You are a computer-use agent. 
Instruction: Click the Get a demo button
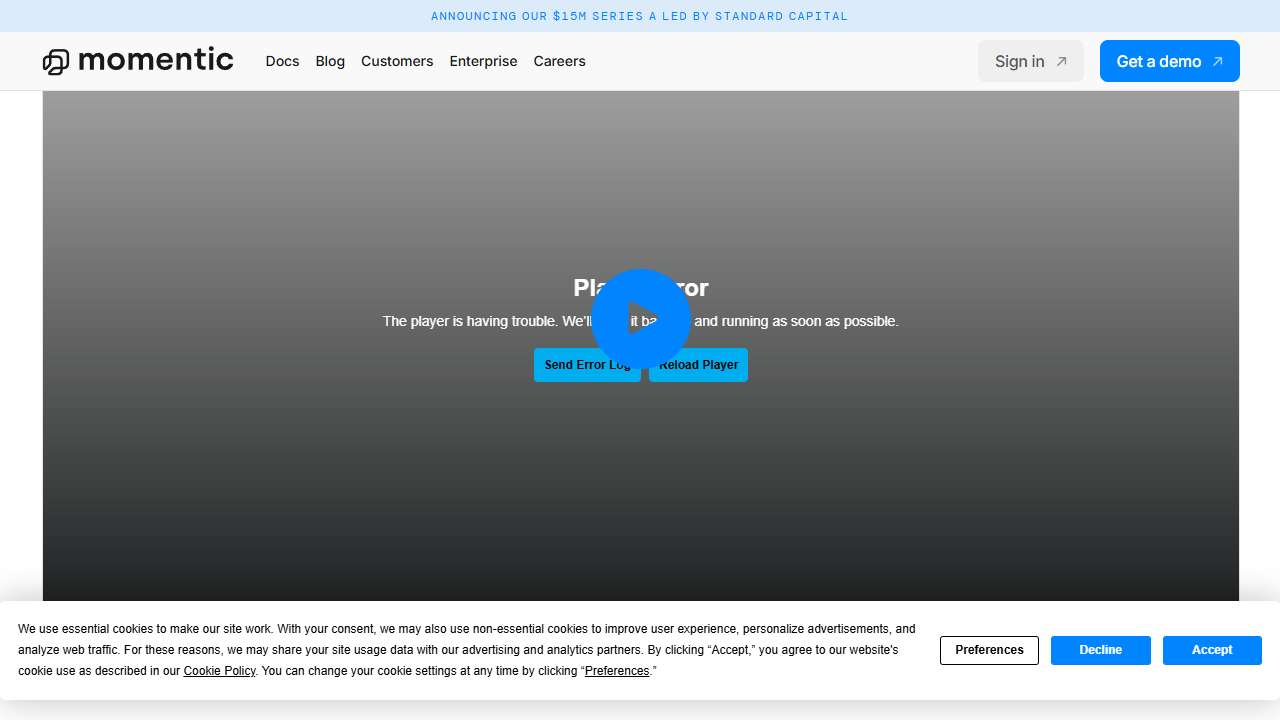pyautogui.click(x=1170, y=61)
